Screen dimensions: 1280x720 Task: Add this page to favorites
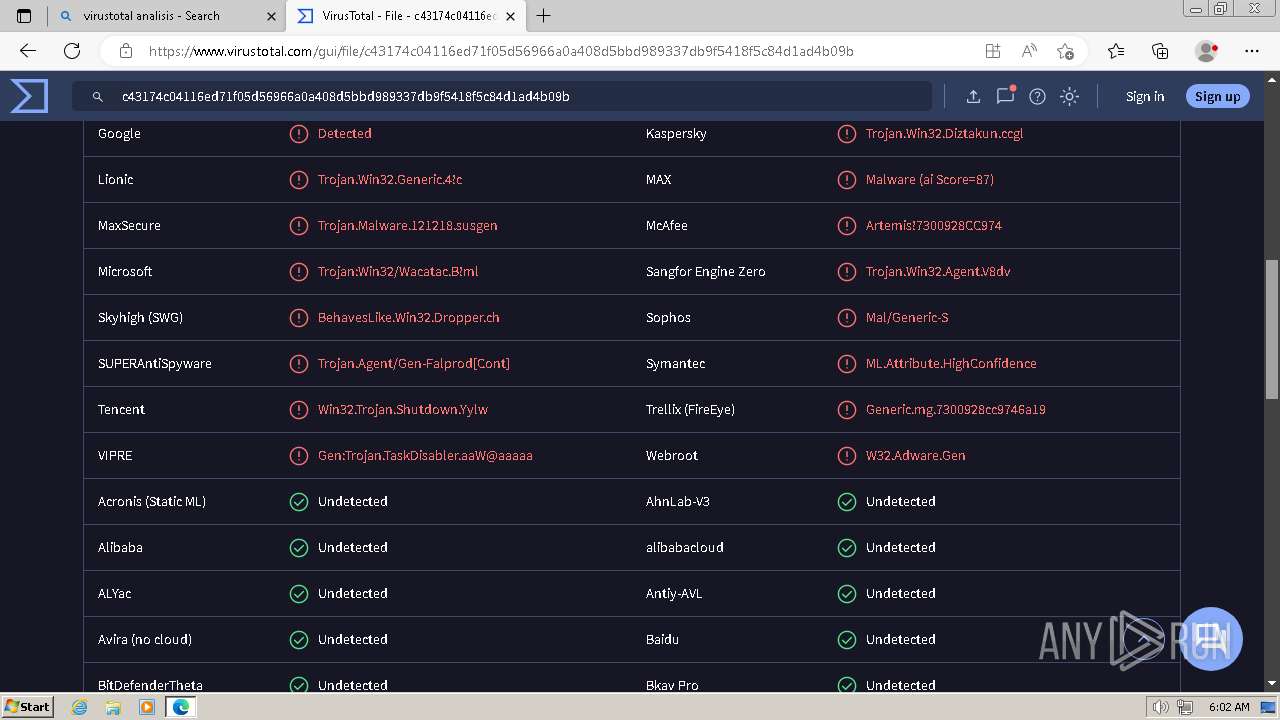click(1065, 51)
